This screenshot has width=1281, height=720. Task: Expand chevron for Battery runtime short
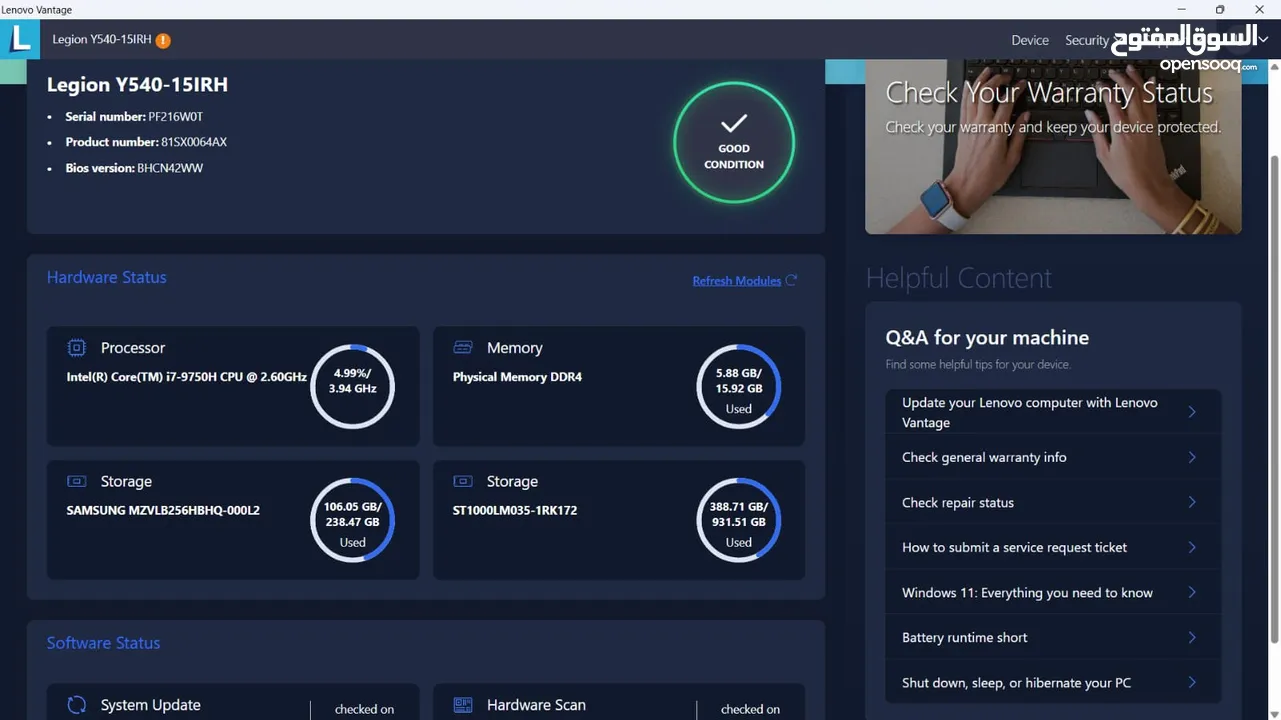(x=1191, y=637)
